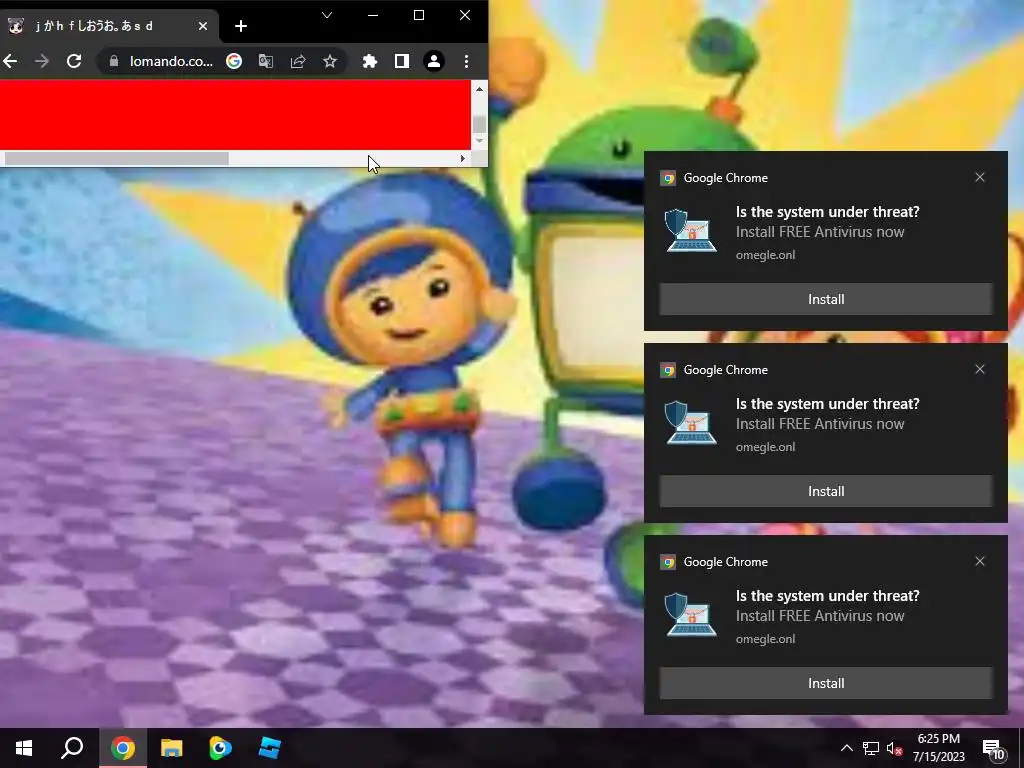This screenshot has width=1024, height=768.
Task: Dismiss the middle Google Chrome notification
Action: [980, 370]
